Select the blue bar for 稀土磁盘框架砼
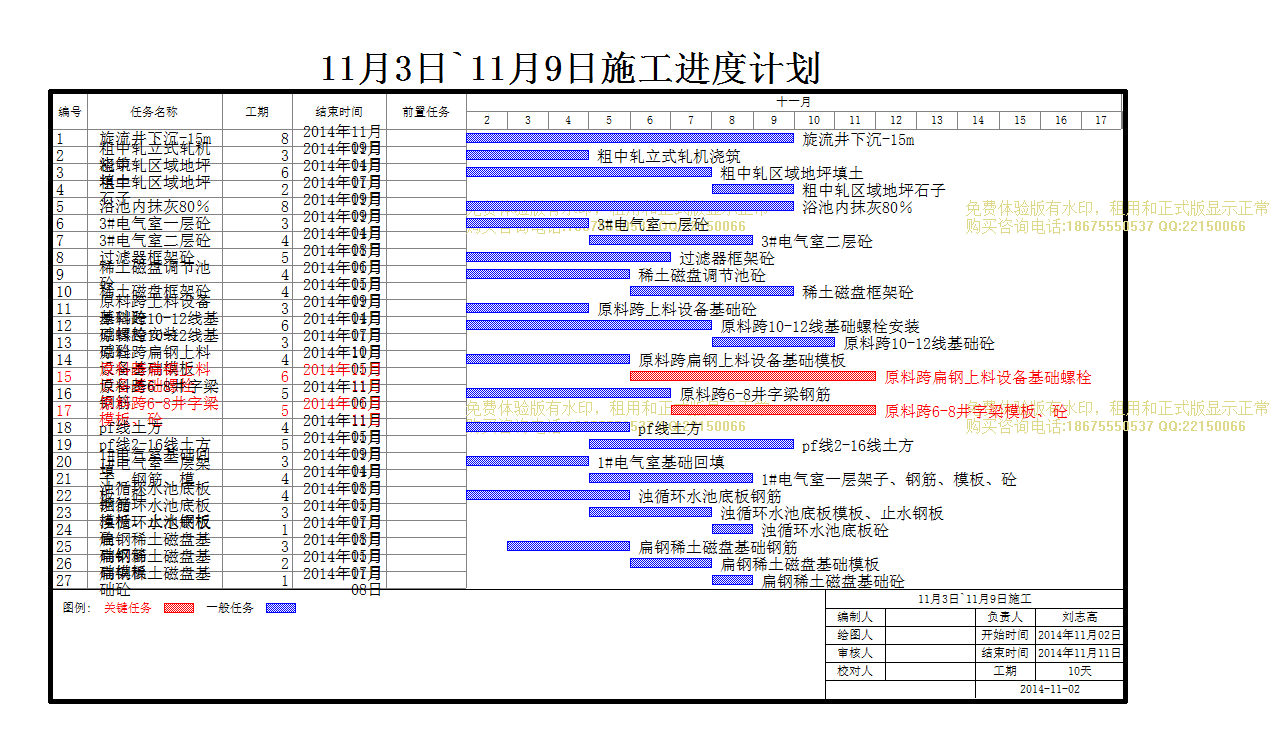Image resolution: width=1269 pixels, height=750 pixels. click(712, 291)
